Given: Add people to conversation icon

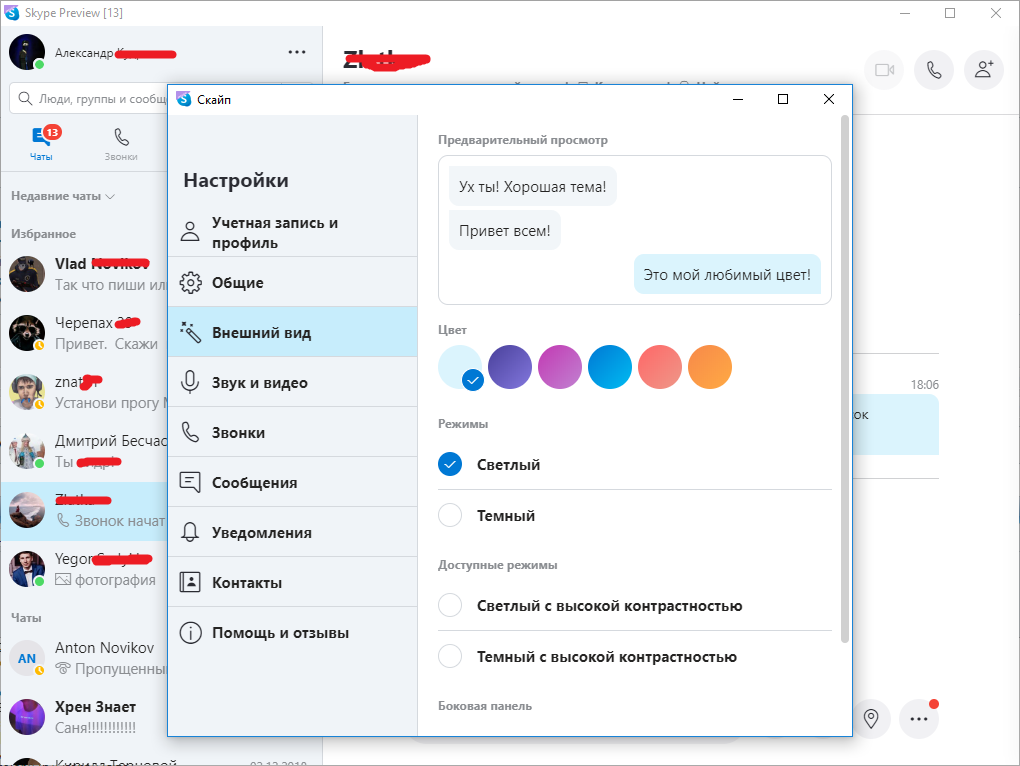Looking at the screenshot, I should pos(984,70).
